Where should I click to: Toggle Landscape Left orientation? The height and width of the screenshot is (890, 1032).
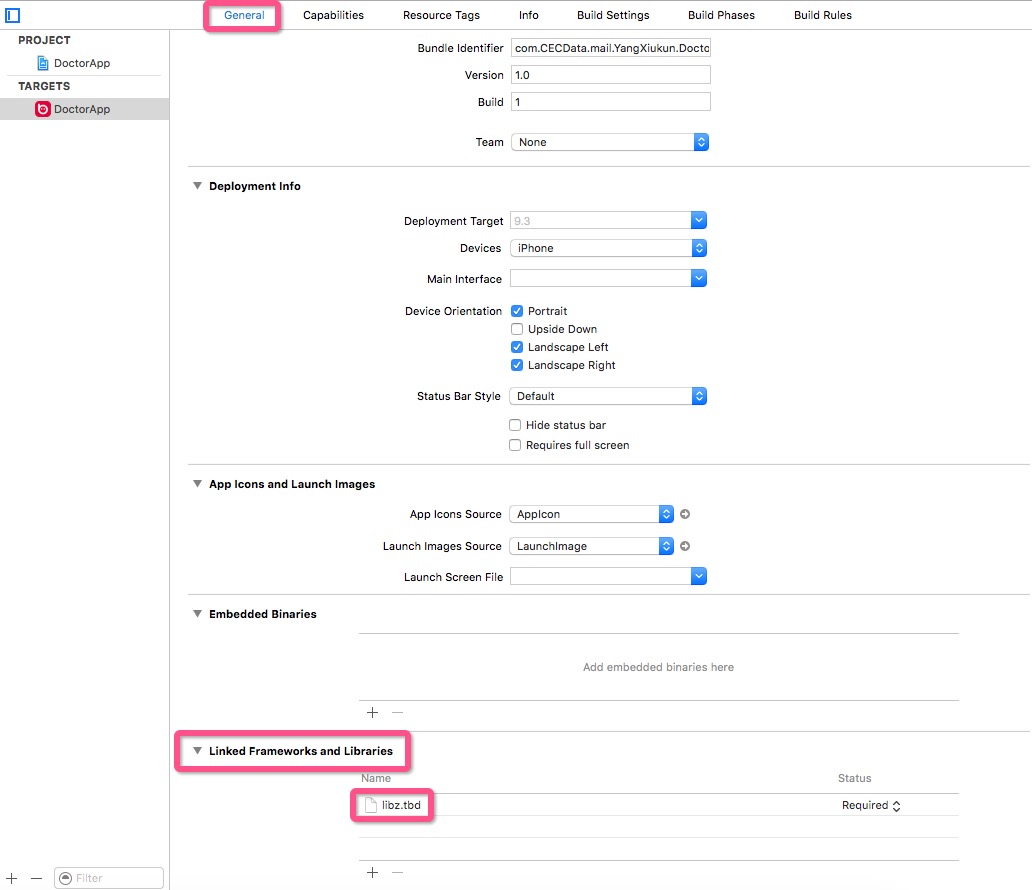517,347
